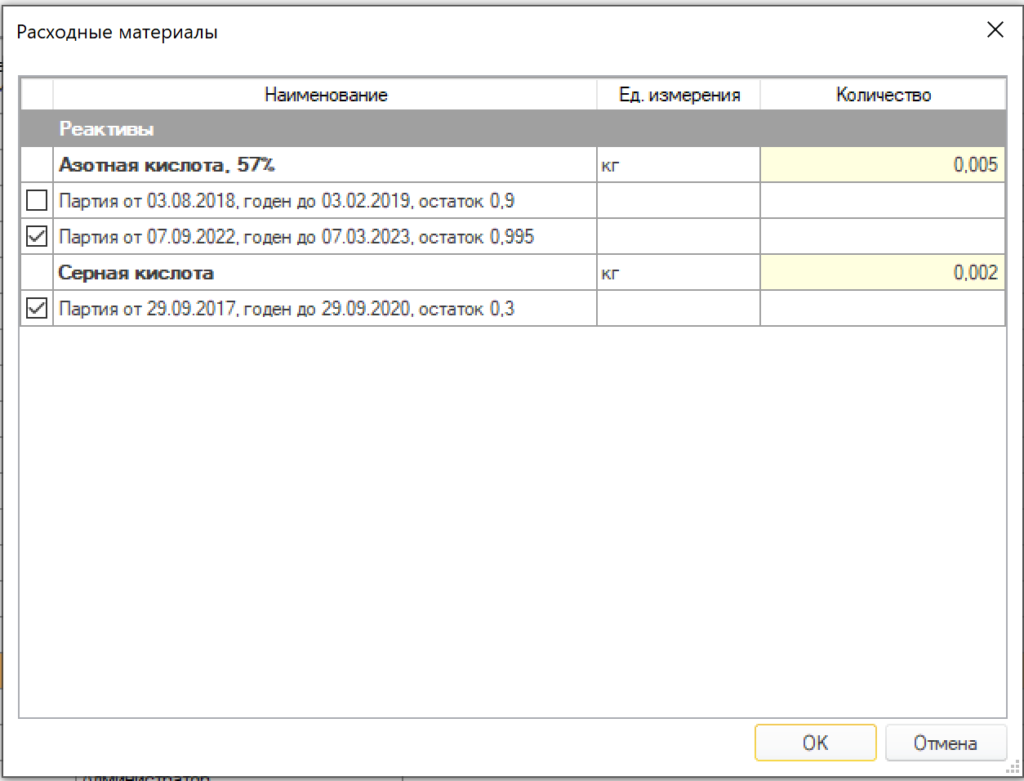
Task: Uncheck the batch dated 29.09.2017 checkbox
Action: (37, 308)
